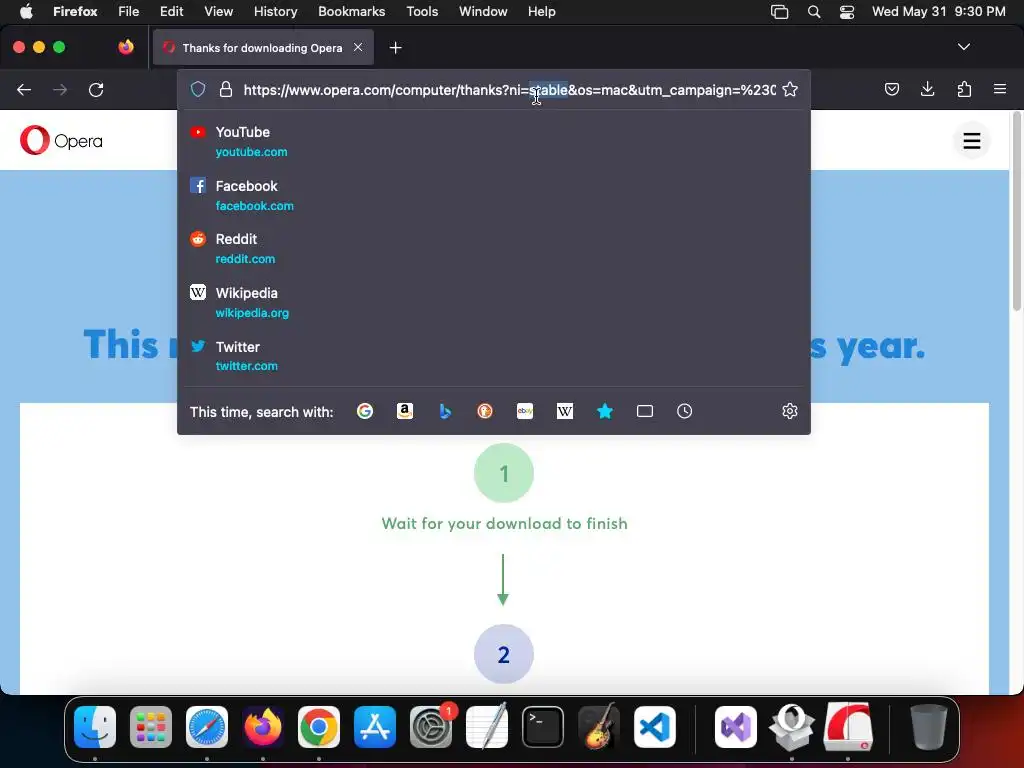Image resolution: width=1024 pixels, height=768 pixels.
Task: Search open tabs icon
Action: [x=645, y=411]
